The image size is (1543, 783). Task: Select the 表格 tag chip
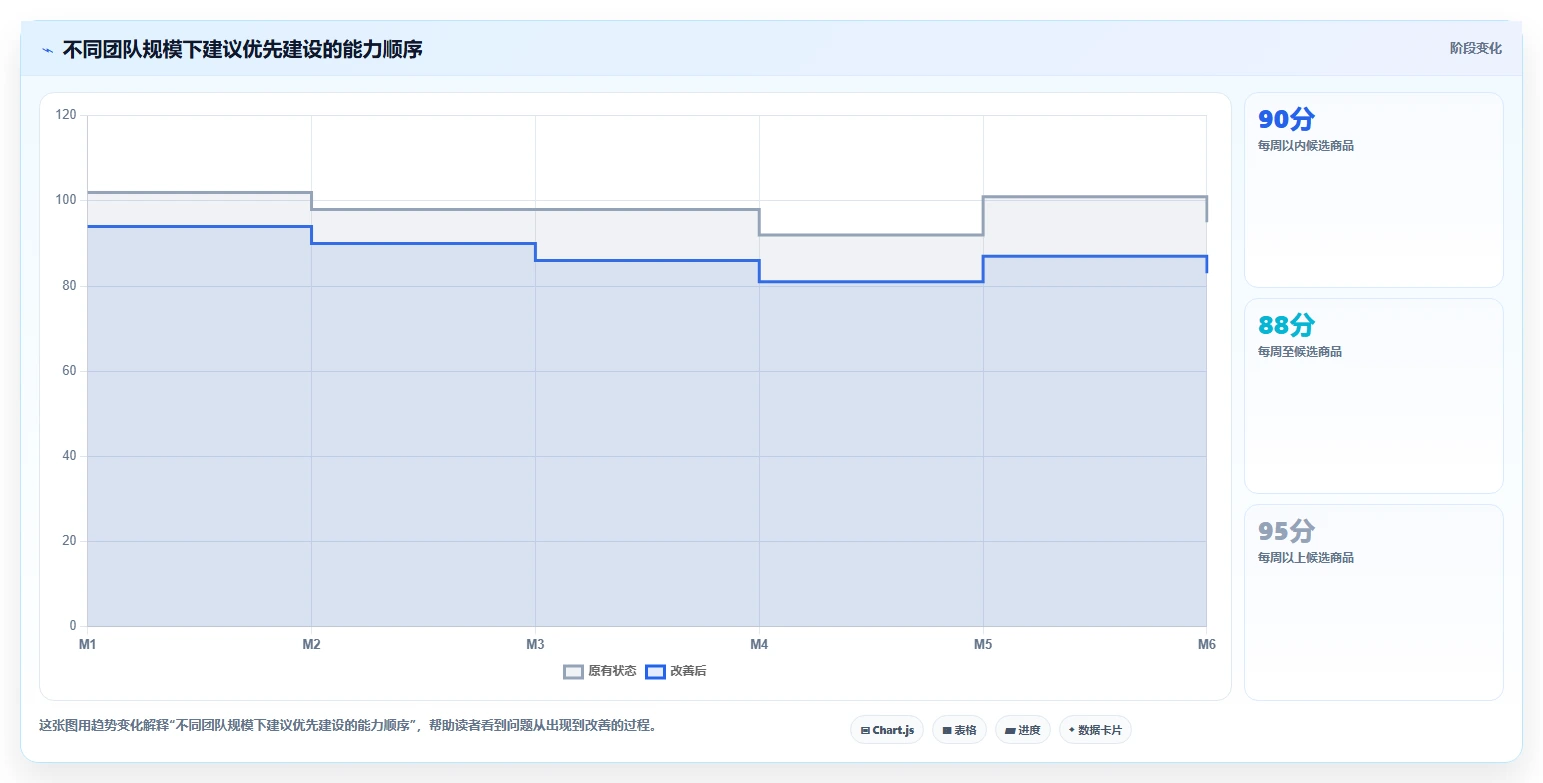point(959,730)
